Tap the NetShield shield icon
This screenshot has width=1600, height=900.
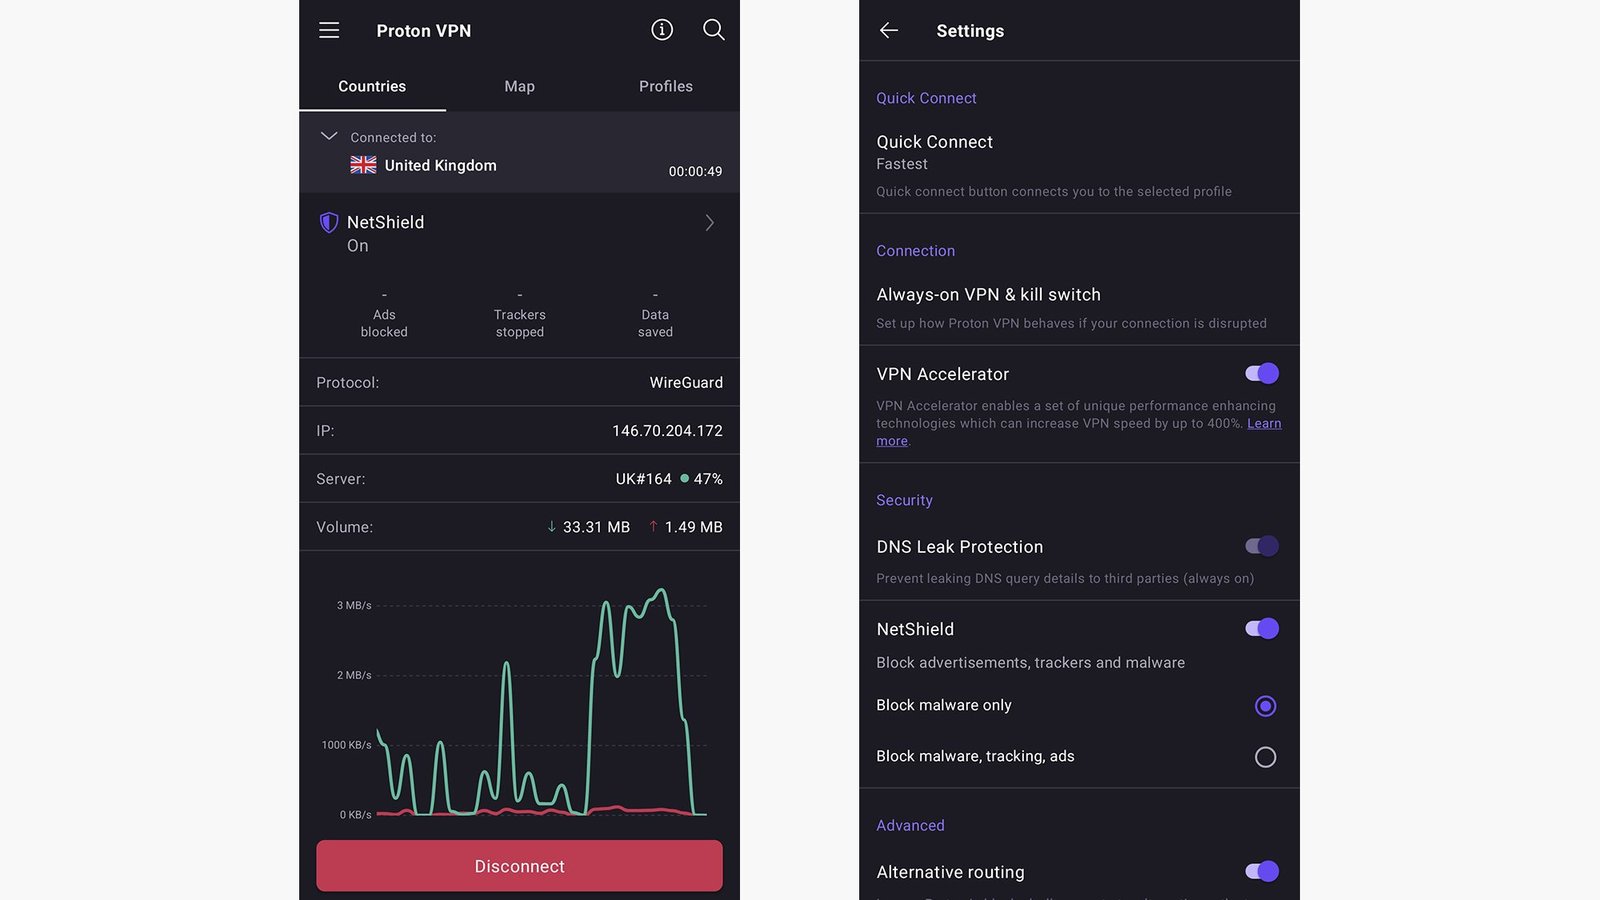(328, 223)
